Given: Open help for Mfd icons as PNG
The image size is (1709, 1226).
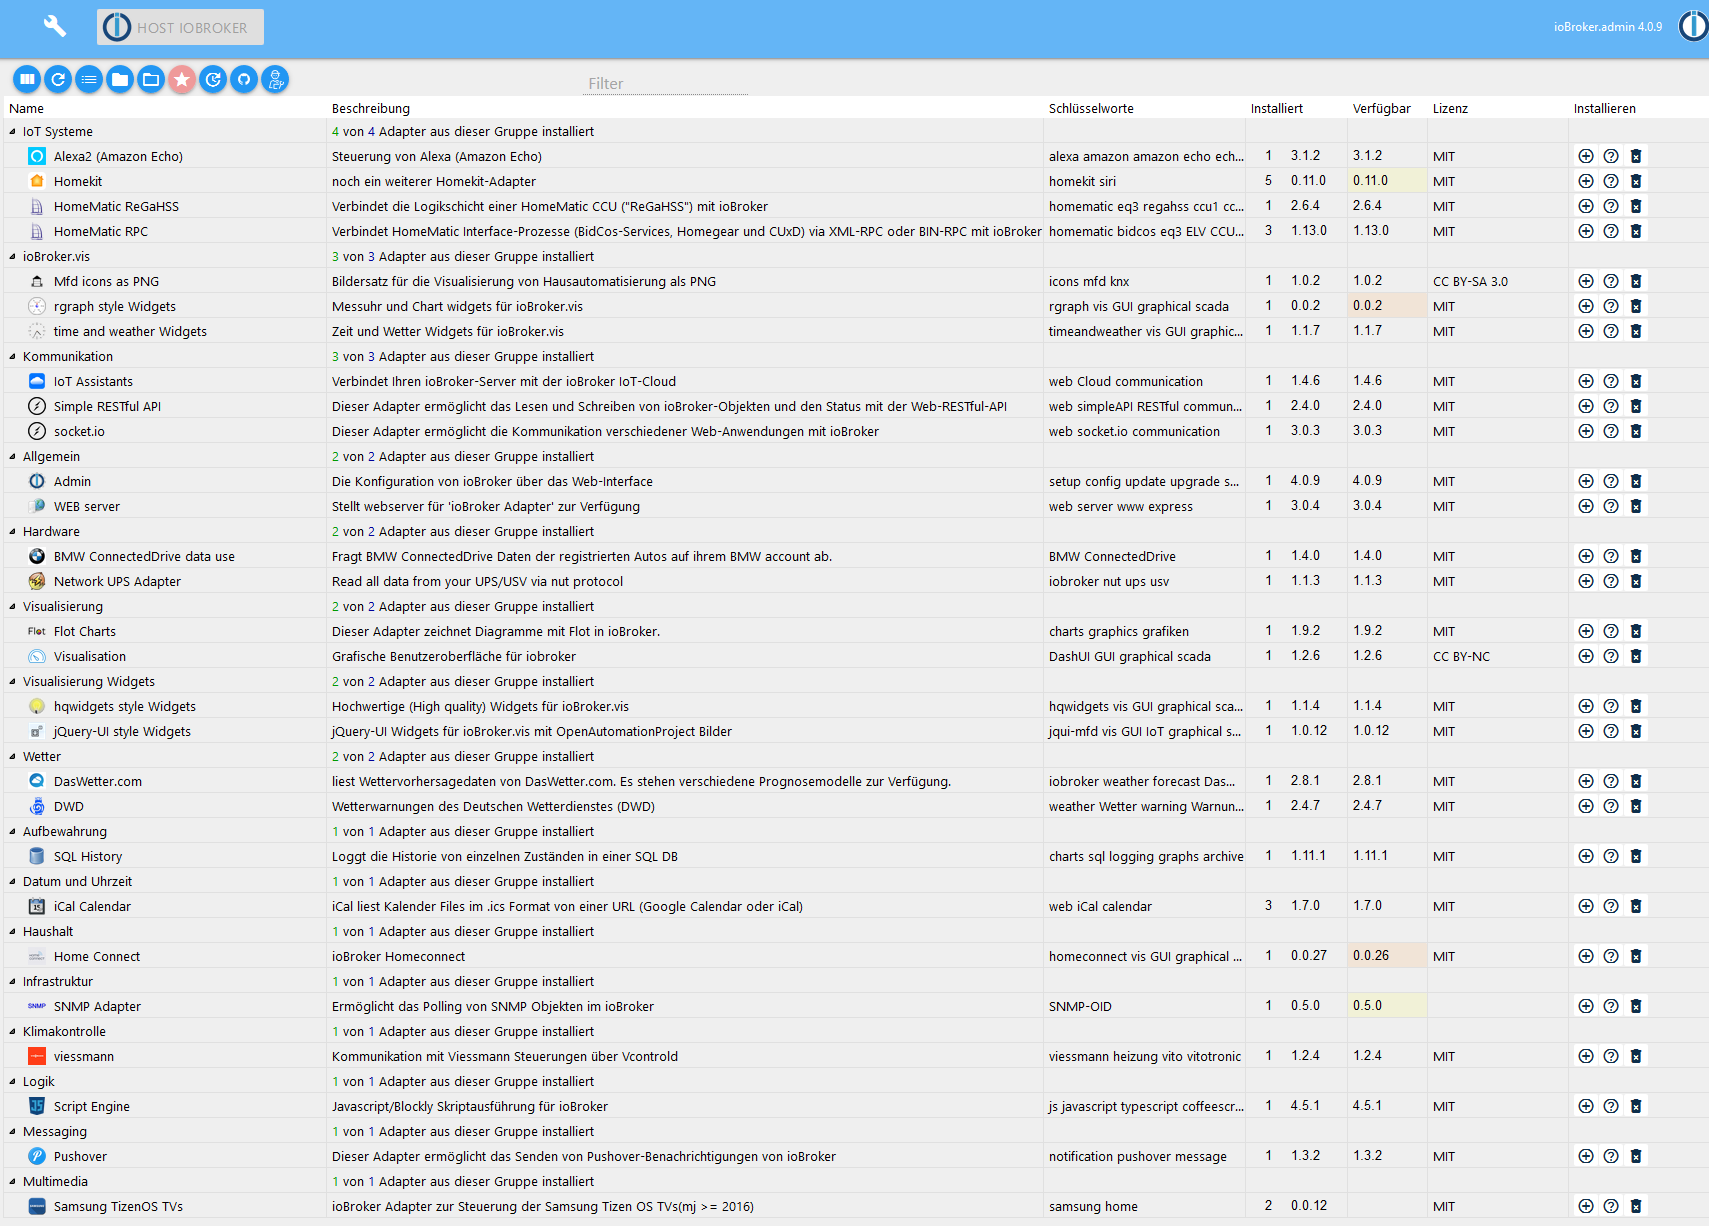Looking at the screenshot, I should click(1611, 281).
